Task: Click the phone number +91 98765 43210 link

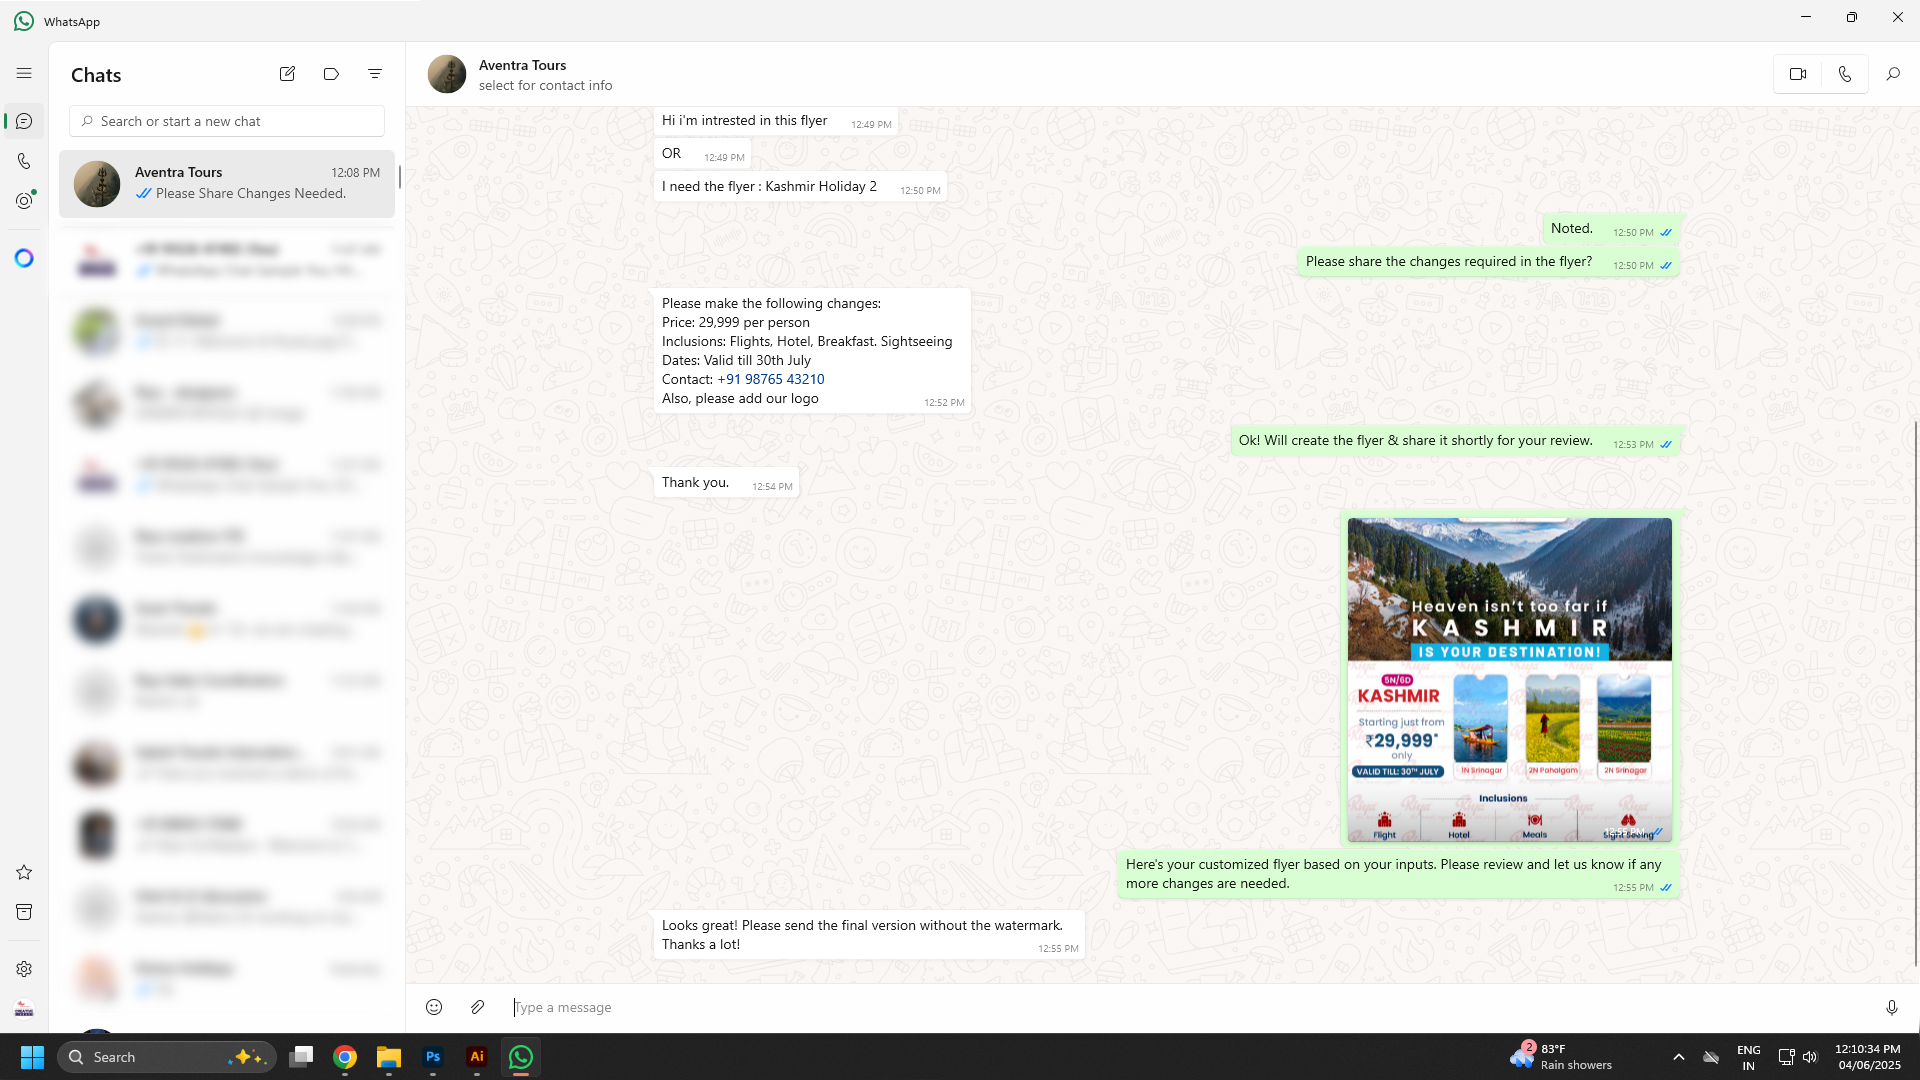Action: pyautogui.click(x=770, y=379)
